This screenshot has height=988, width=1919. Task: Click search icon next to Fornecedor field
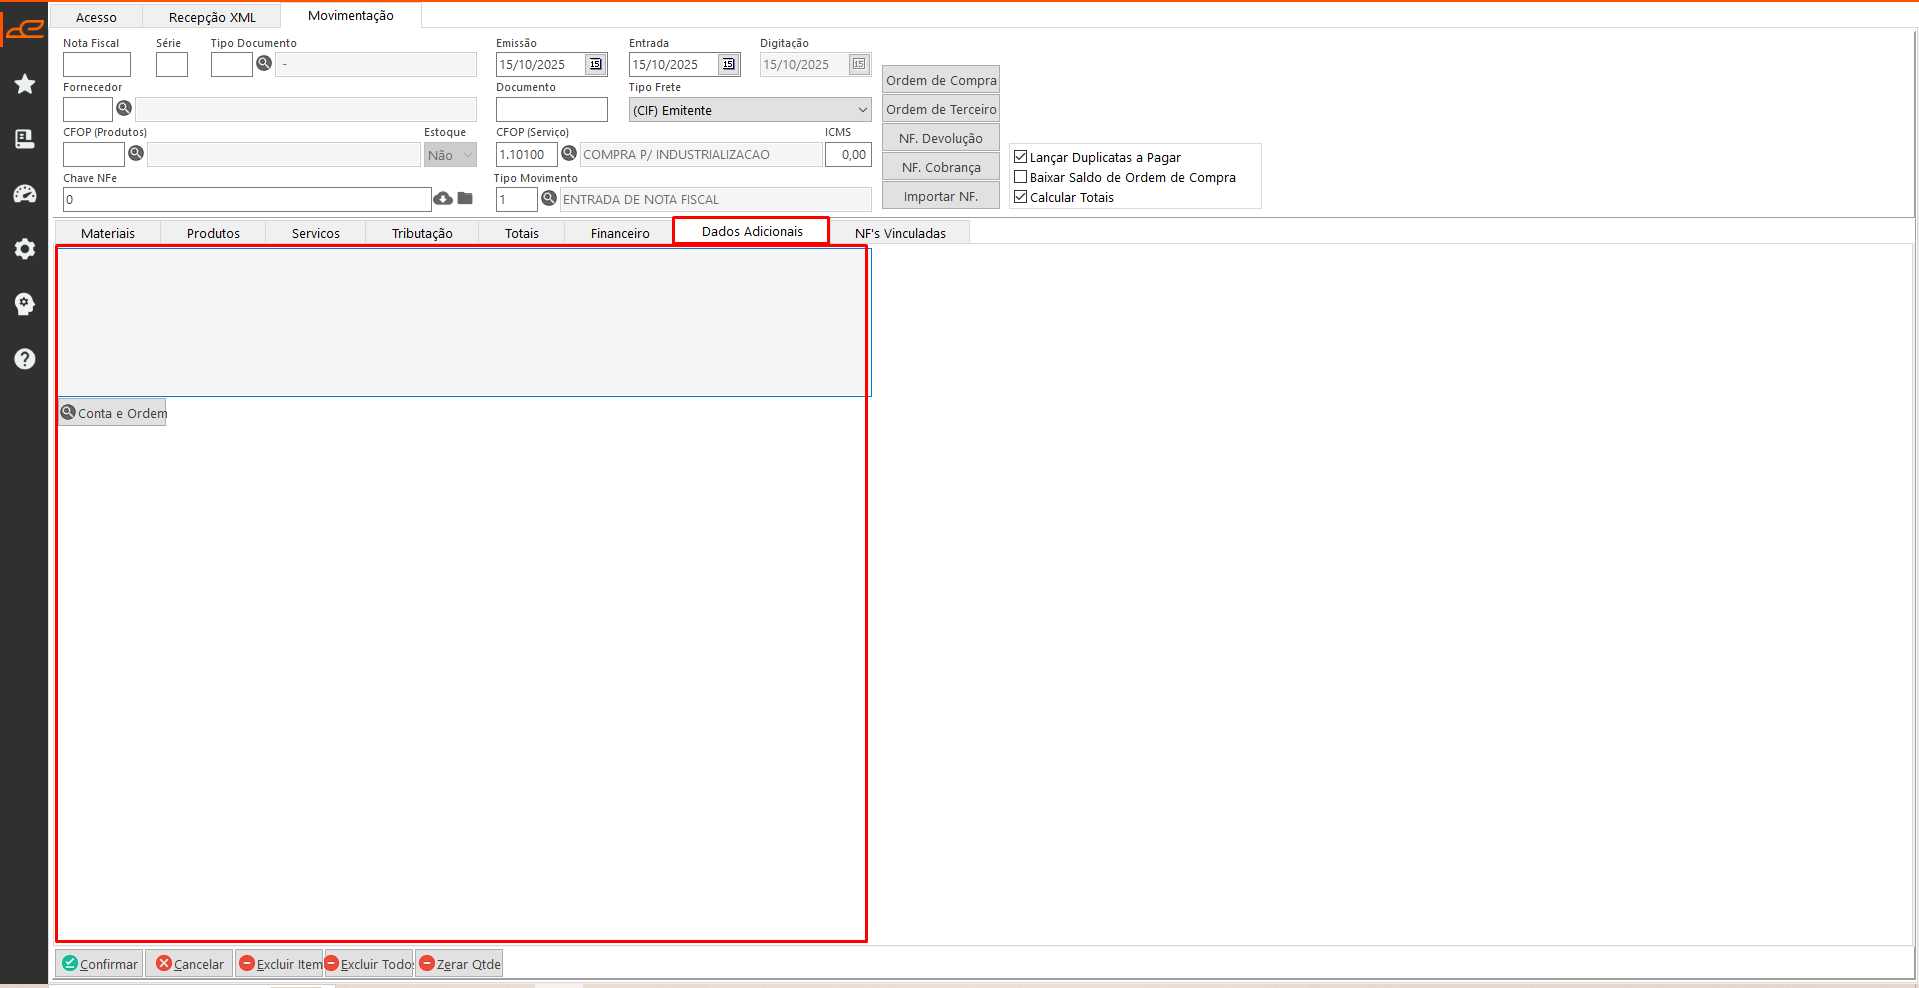tap(124, 108)
